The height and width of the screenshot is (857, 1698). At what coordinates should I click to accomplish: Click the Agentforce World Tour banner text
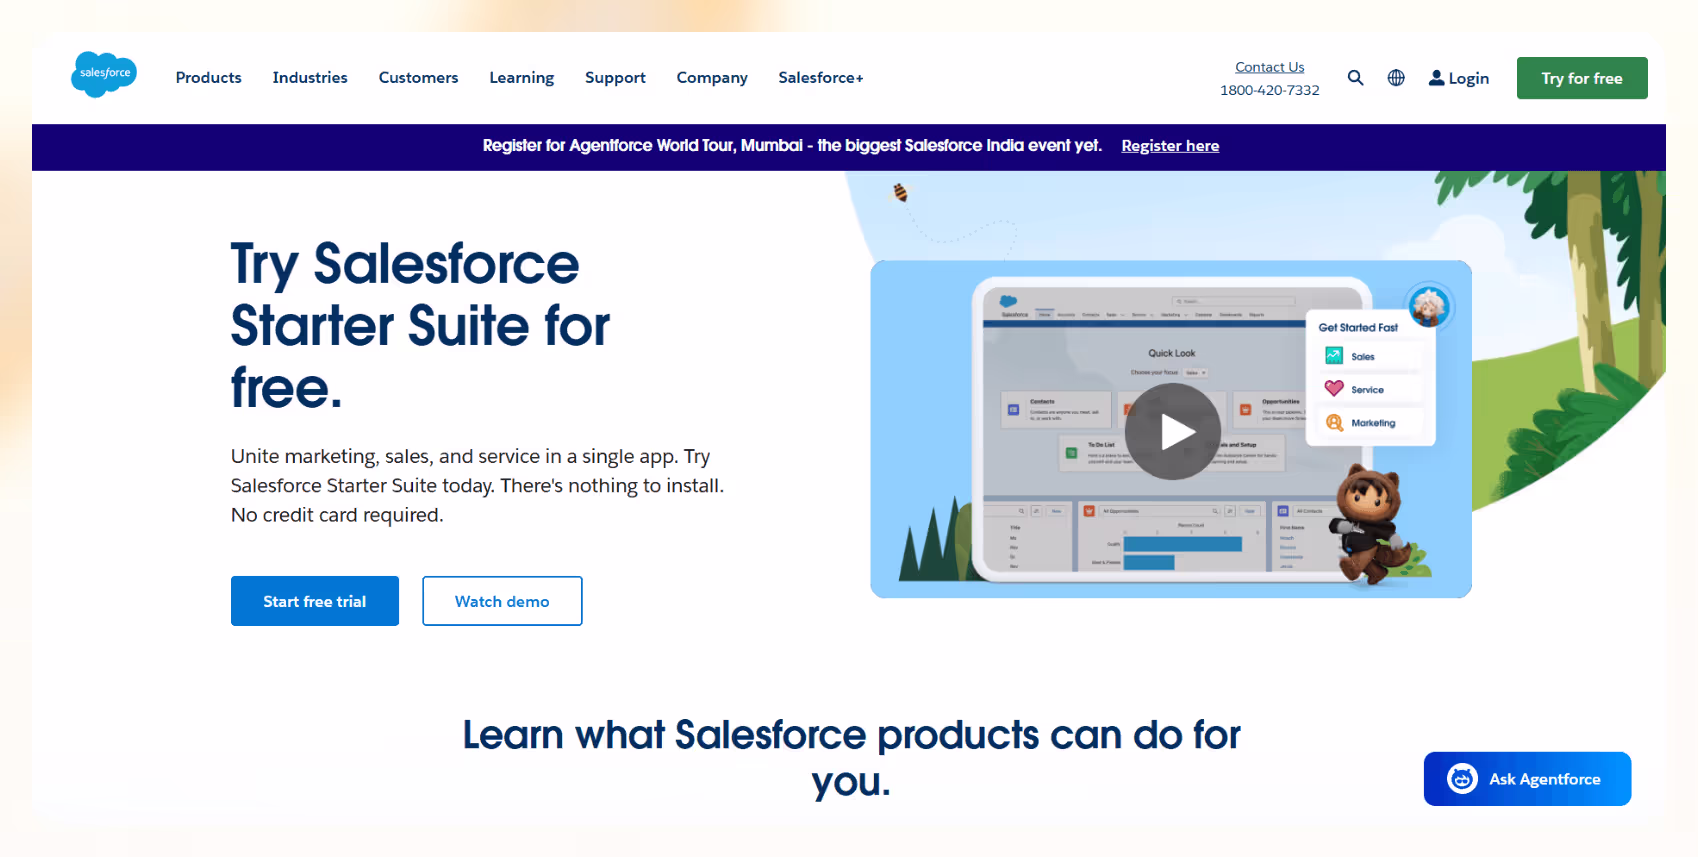tap(792, 146)
